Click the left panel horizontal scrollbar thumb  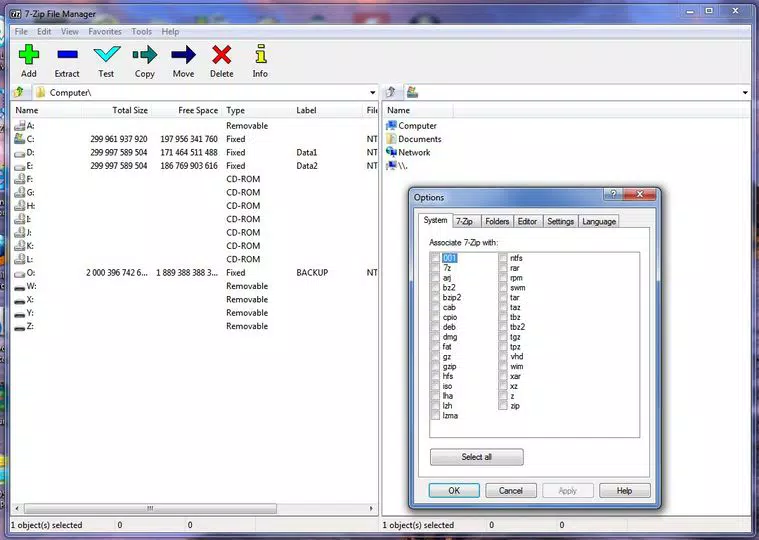point(150,509)
